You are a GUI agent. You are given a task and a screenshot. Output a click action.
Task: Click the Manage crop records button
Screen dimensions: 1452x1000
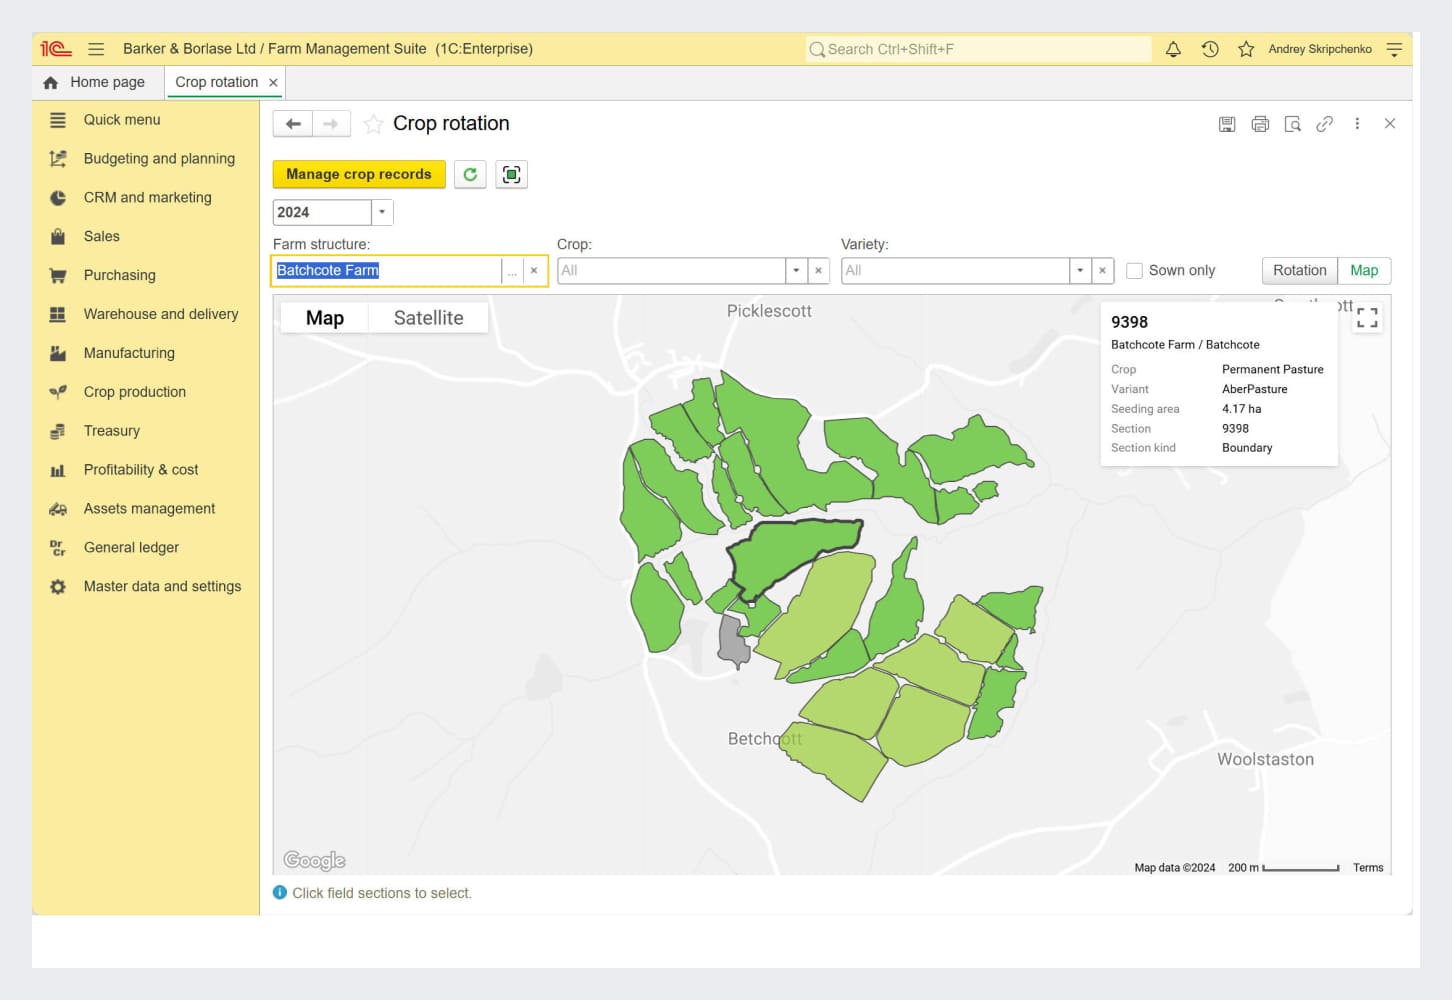point(358,174)
